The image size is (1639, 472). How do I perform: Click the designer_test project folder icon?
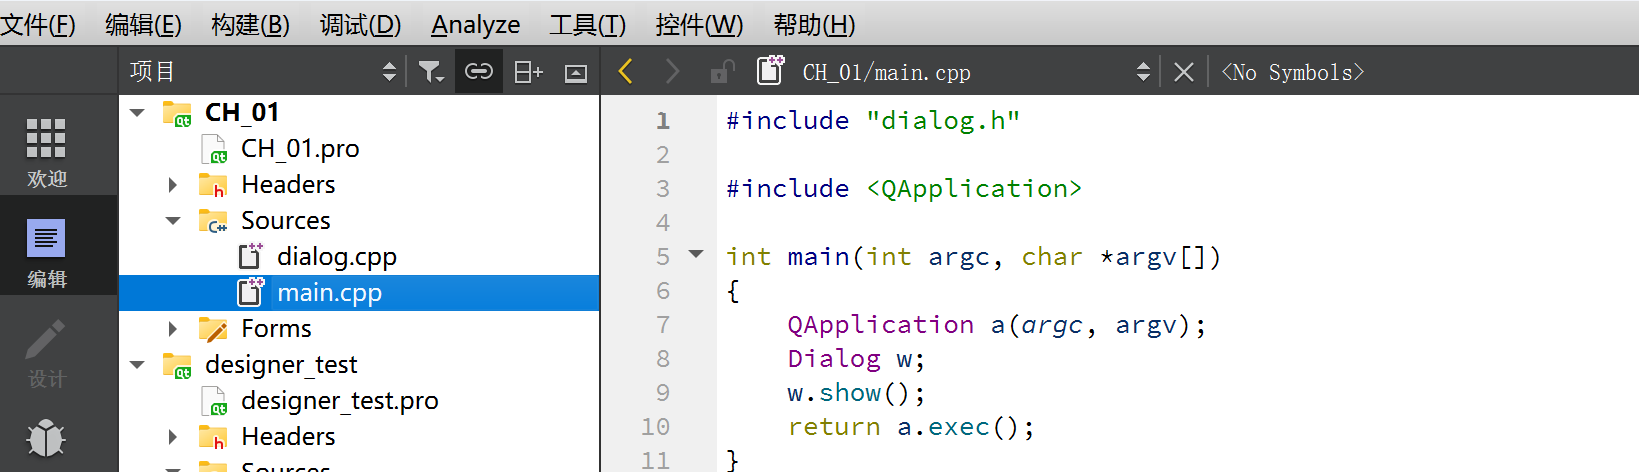pyautogui.click(x=177, y=366)
